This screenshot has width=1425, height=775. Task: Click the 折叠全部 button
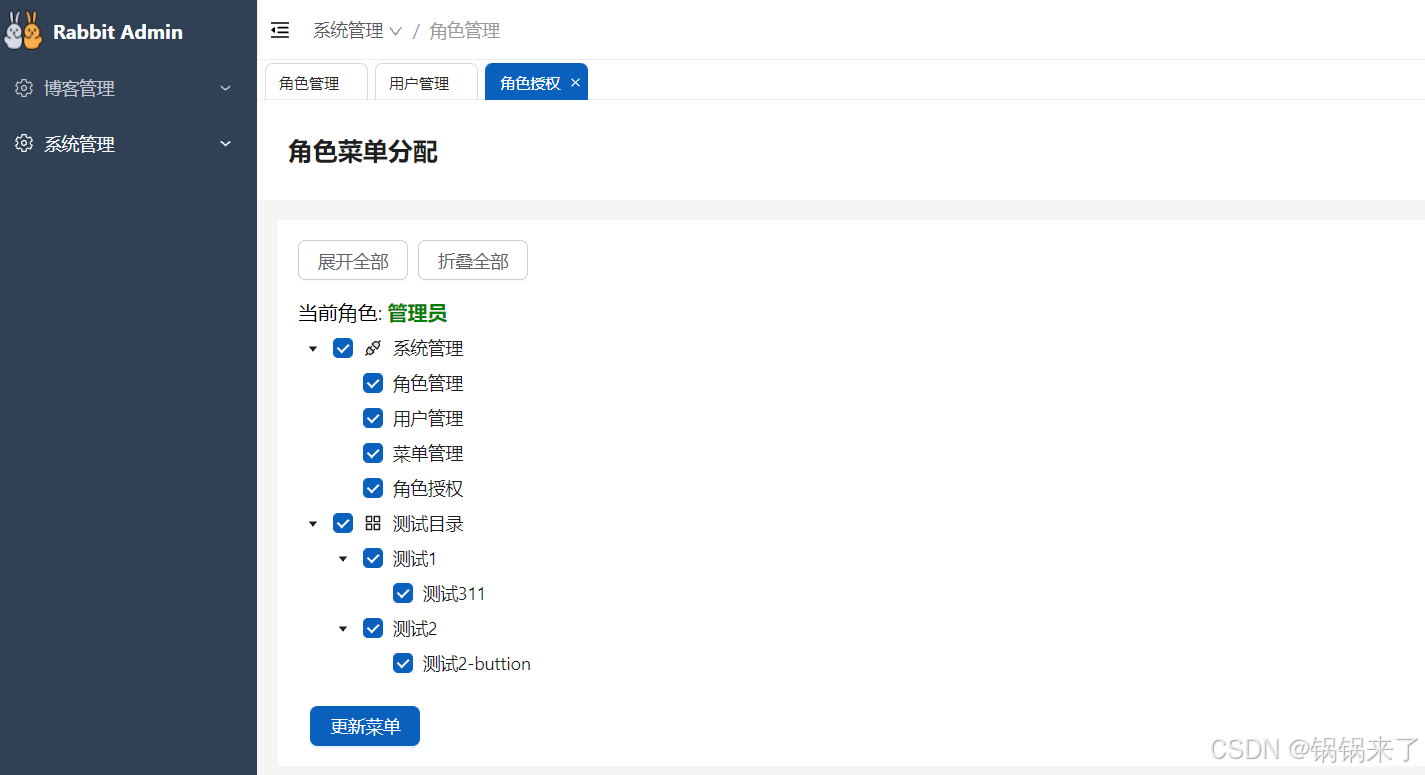point(472,260)
